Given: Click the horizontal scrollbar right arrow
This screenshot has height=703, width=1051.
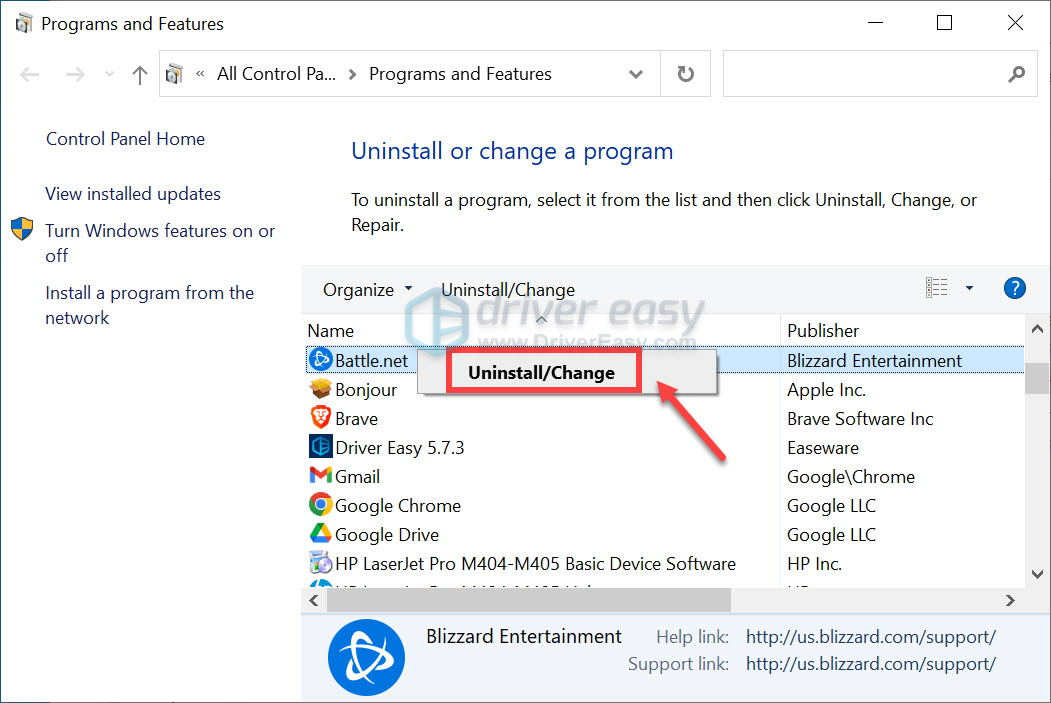Looking at the screenshot, I should tap(1009, 600).
